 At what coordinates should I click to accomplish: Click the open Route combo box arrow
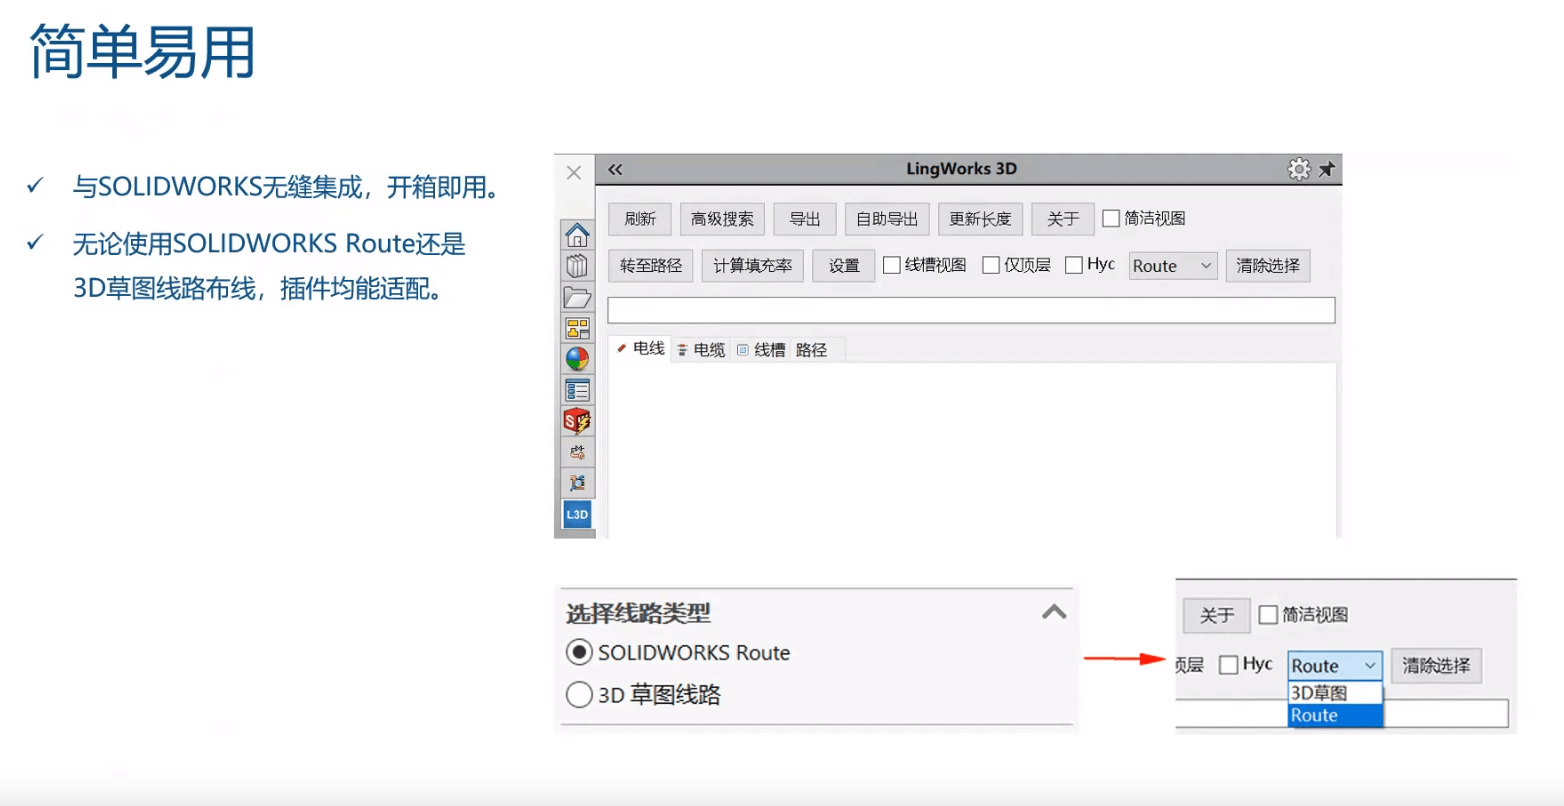1370,666
